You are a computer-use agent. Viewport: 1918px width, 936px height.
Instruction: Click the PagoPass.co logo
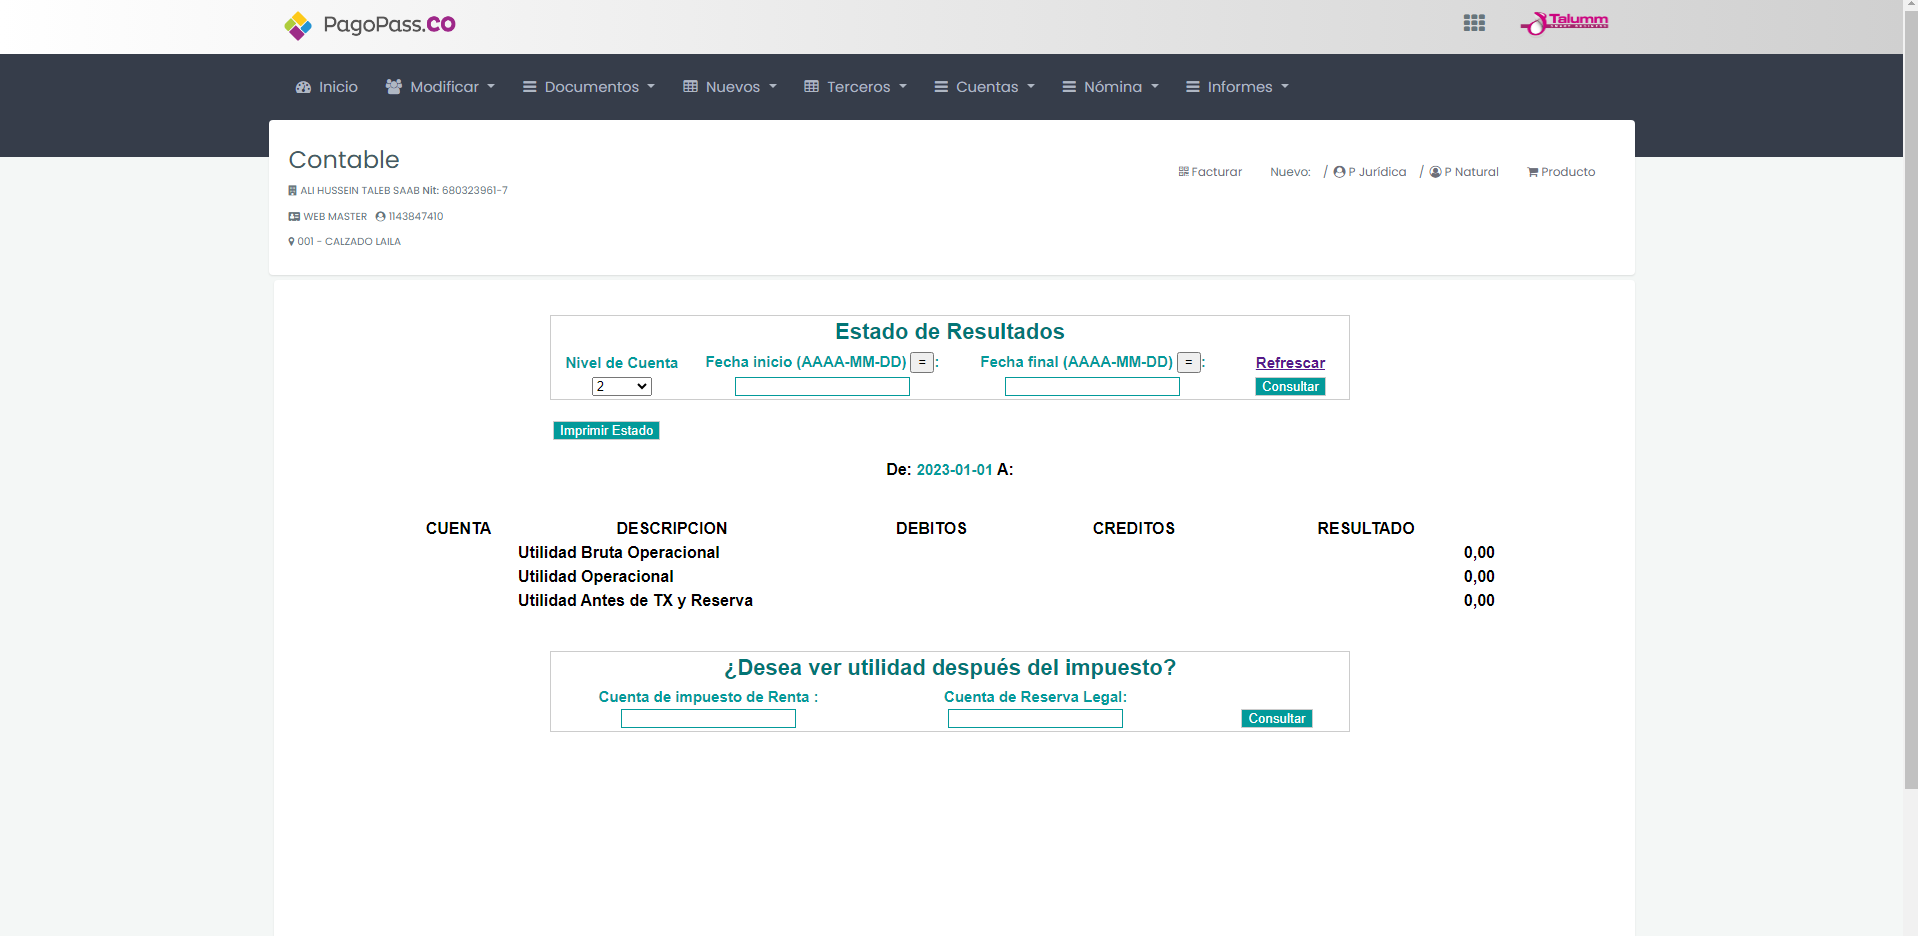point(369,25)
